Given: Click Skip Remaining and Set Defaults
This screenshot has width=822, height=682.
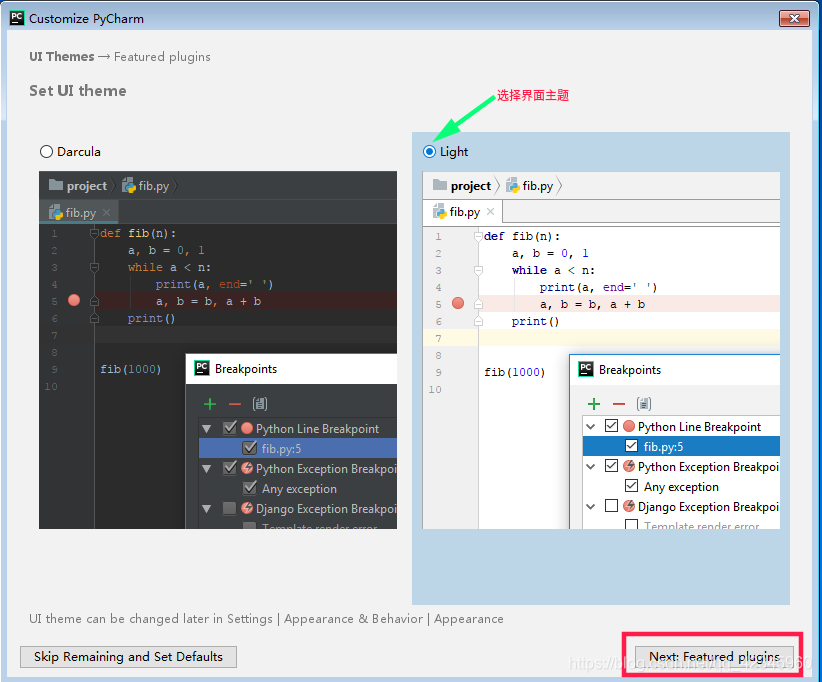Looking at the screenshot, I should click(128, 656).
